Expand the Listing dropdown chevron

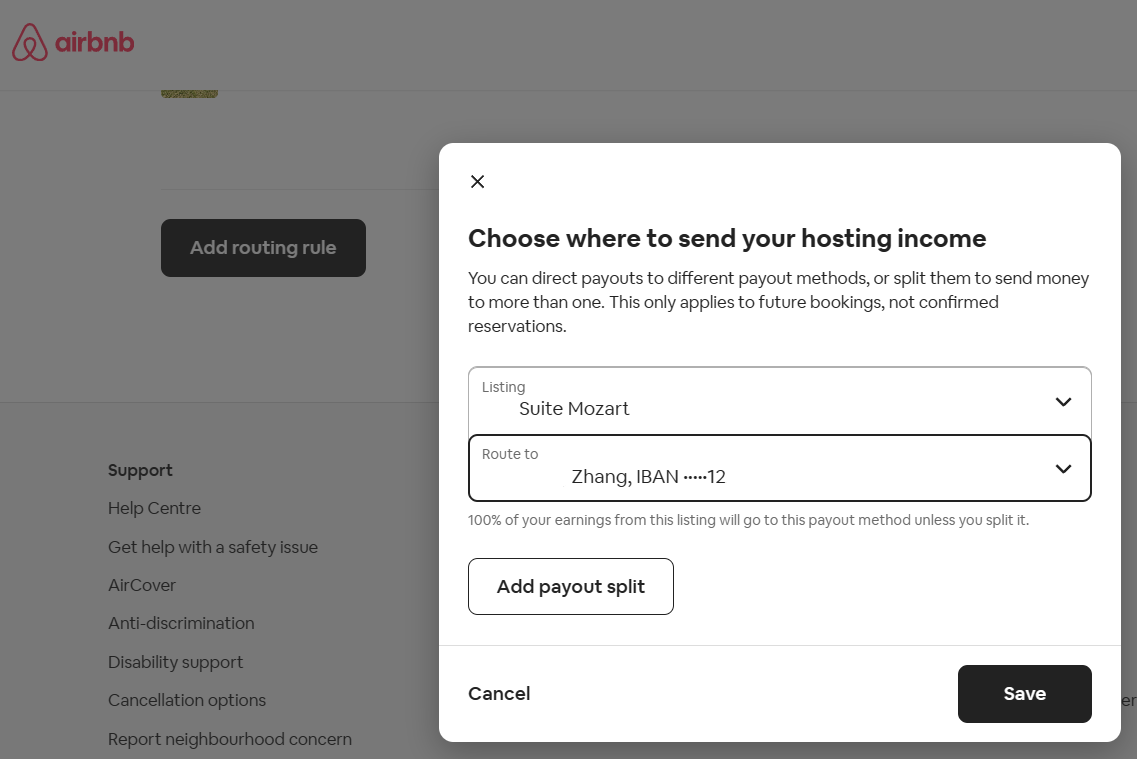point(1063,402)
